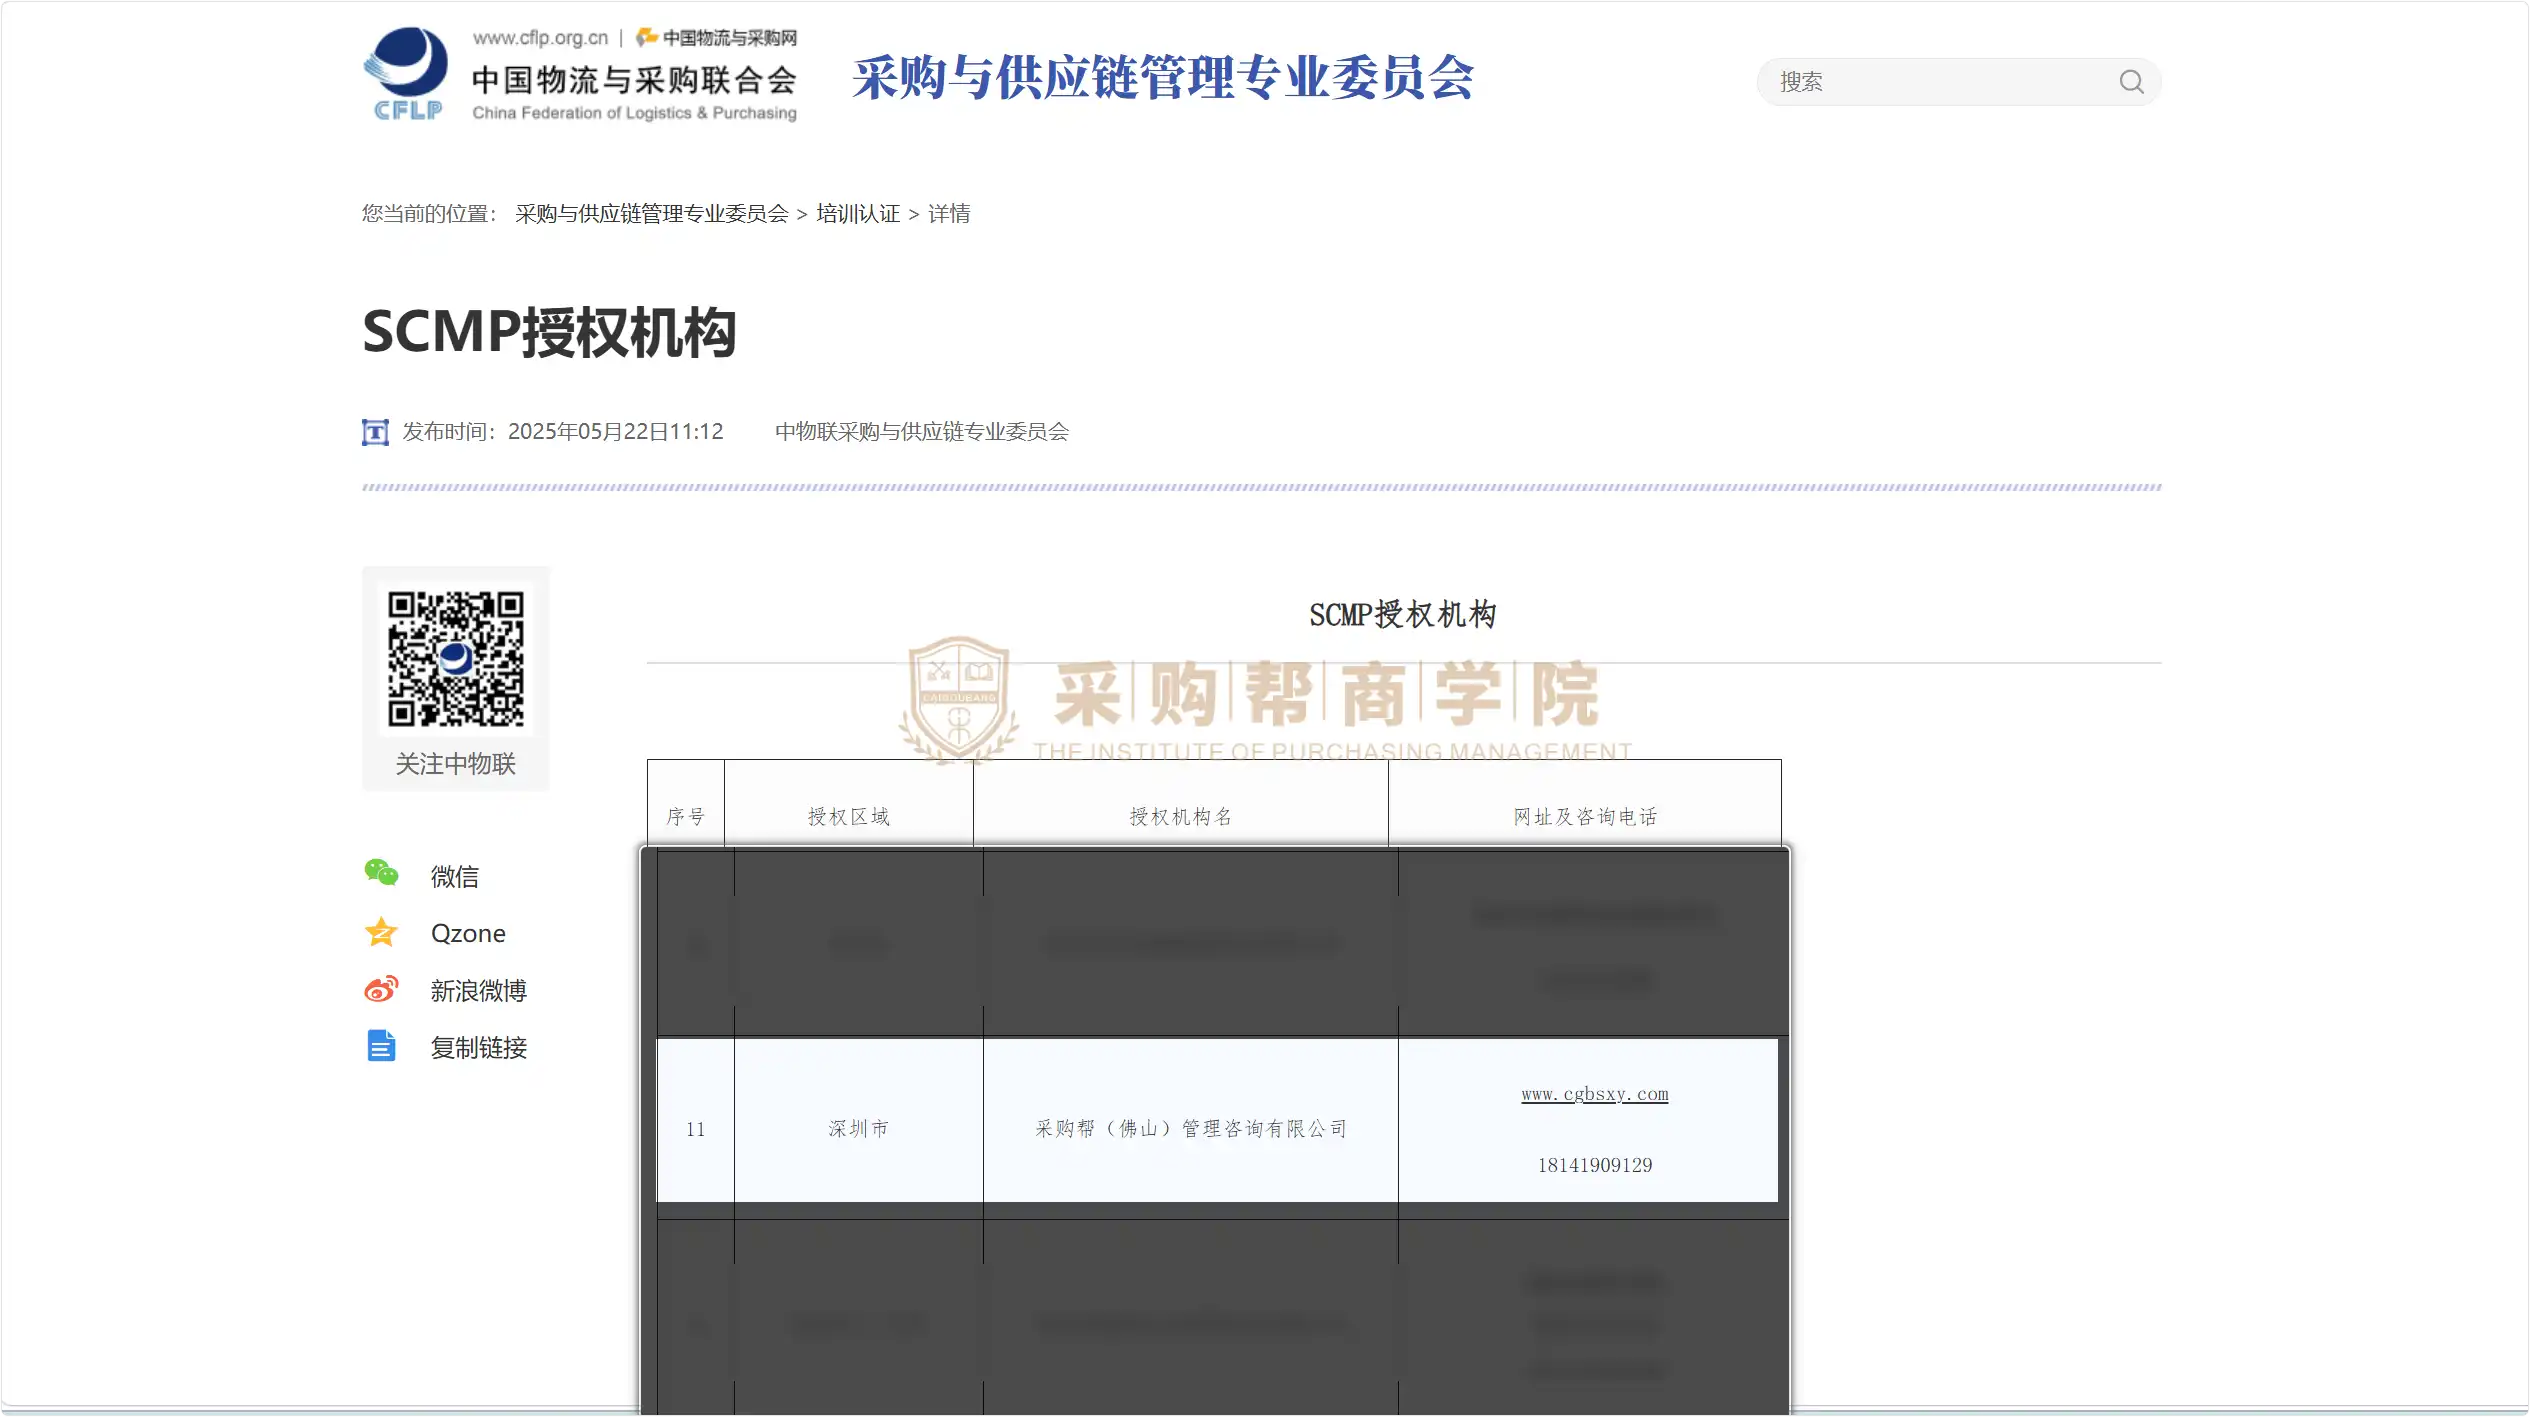Click the Qzone star icon

[381, 932]
